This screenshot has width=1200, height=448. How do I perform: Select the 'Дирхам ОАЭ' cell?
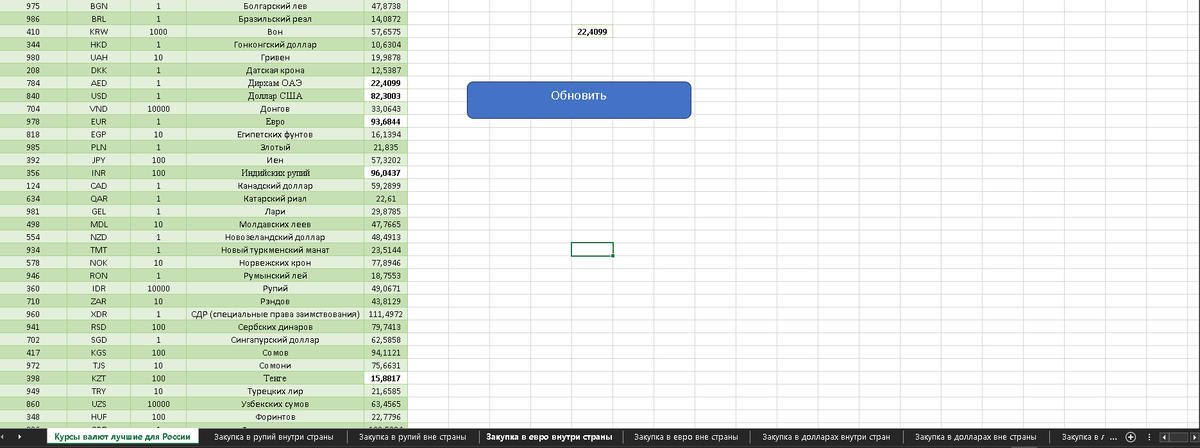[275, 83]
